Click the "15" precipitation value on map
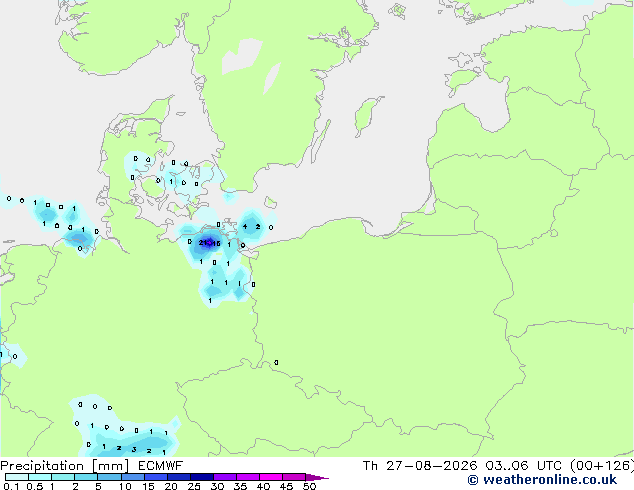Screen dimensions: 634x490 216,243
